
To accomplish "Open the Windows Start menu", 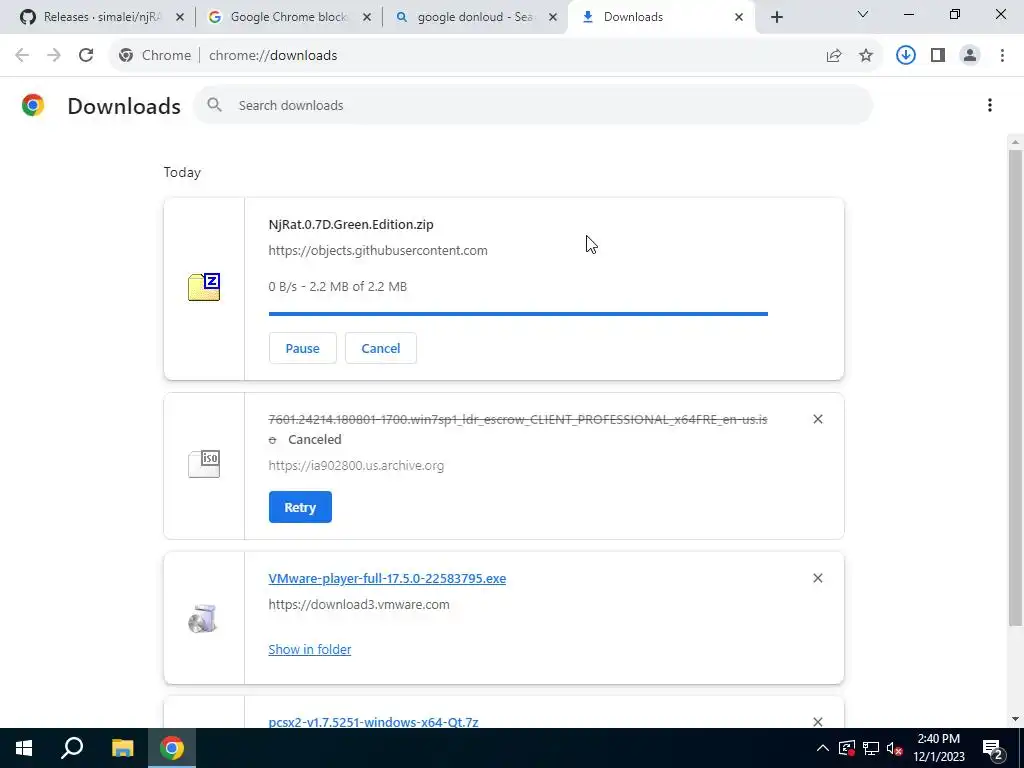I will [x=24, y=748].
